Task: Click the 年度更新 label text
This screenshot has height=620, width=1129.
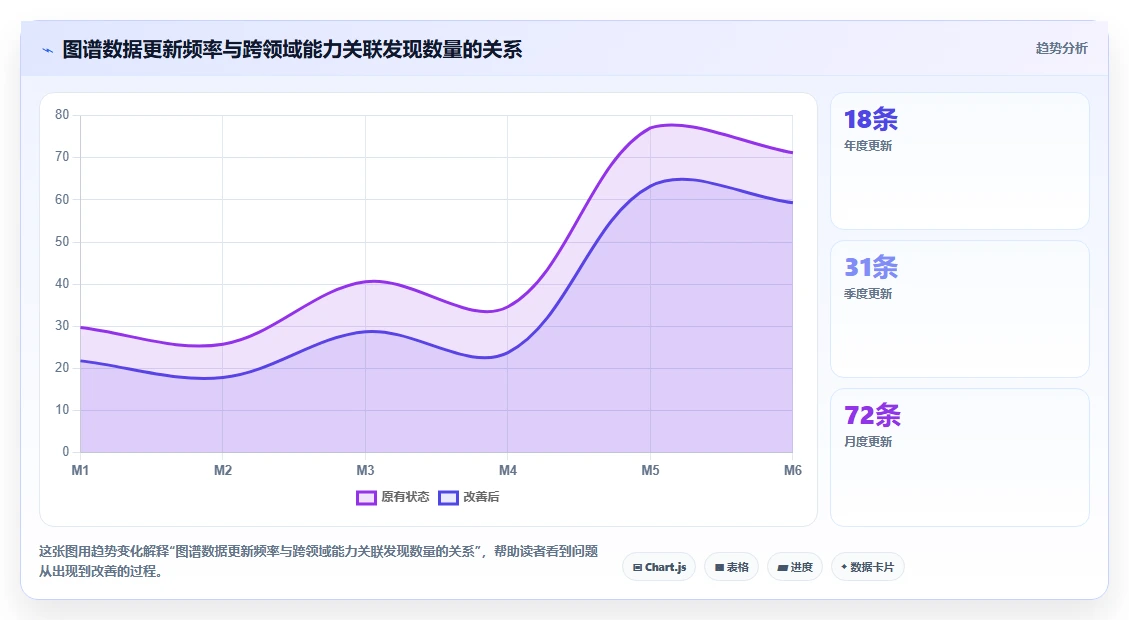Action: (x=868, y=145)
